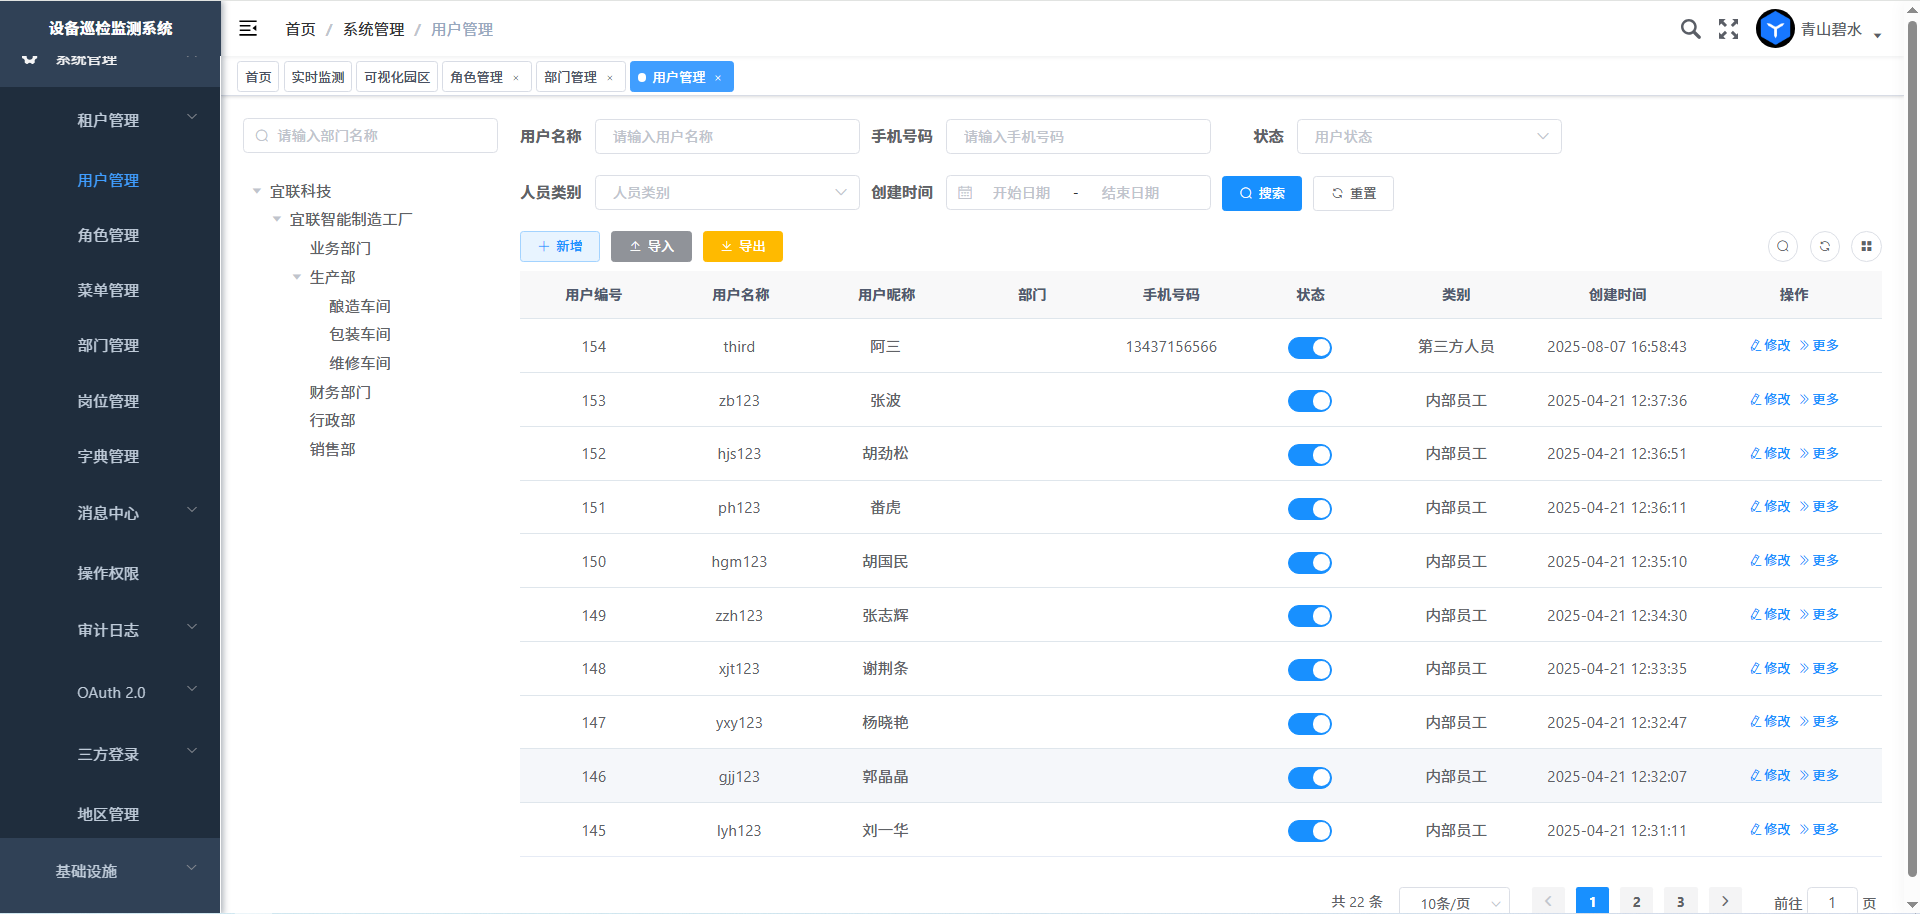Go to the next page arrow in pagination
Viewport: 1920px width, 914px height.
1725,901
